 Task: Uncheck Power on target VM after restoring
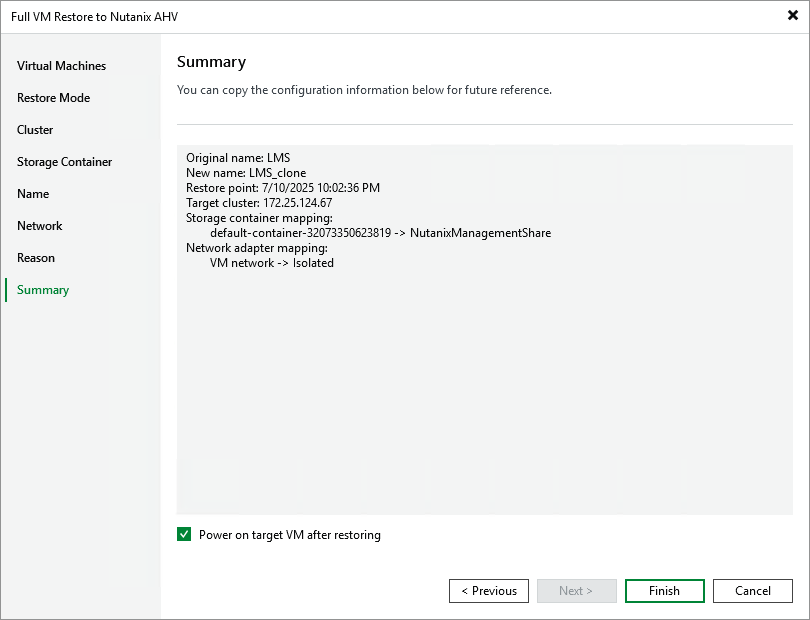[x=184, y=534]
